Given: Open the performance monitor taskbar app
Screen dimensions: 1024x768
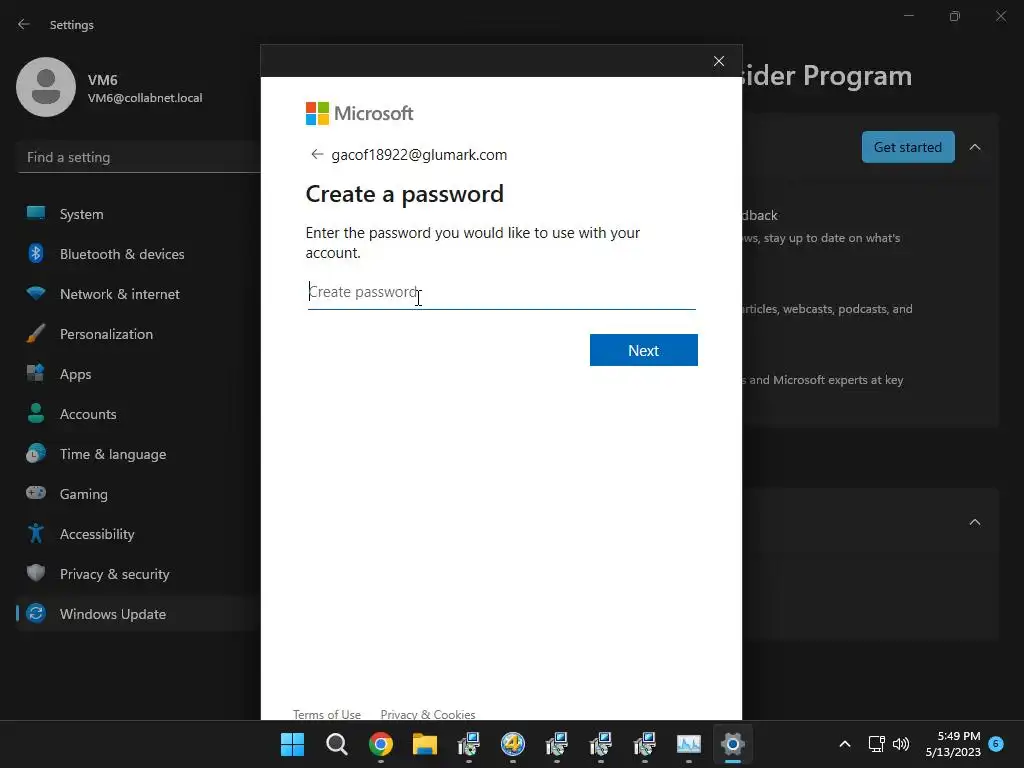Looking at the screenshot, I should coord(688,744).
